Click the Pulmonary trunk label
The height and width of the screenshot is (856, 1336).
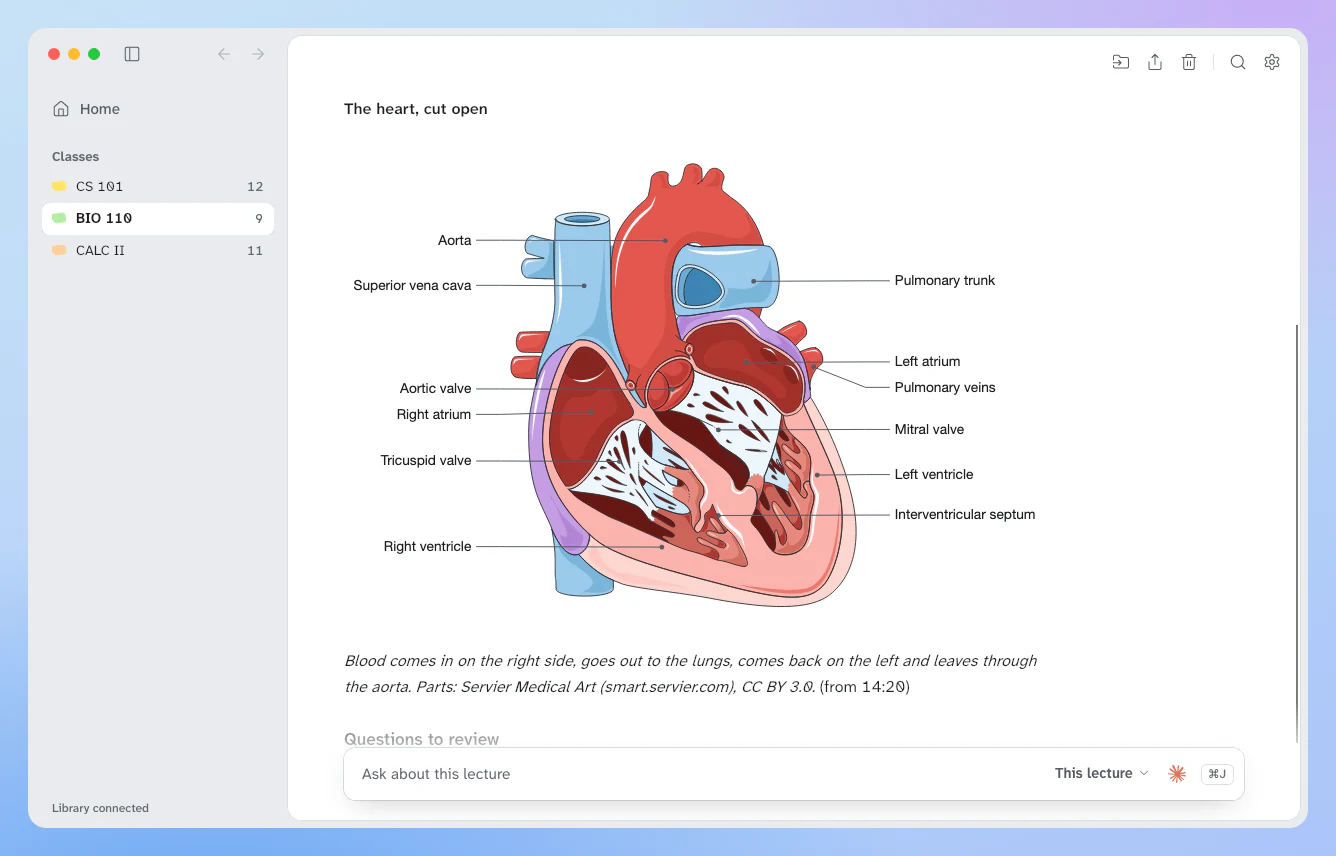click(x=945, y=280)
